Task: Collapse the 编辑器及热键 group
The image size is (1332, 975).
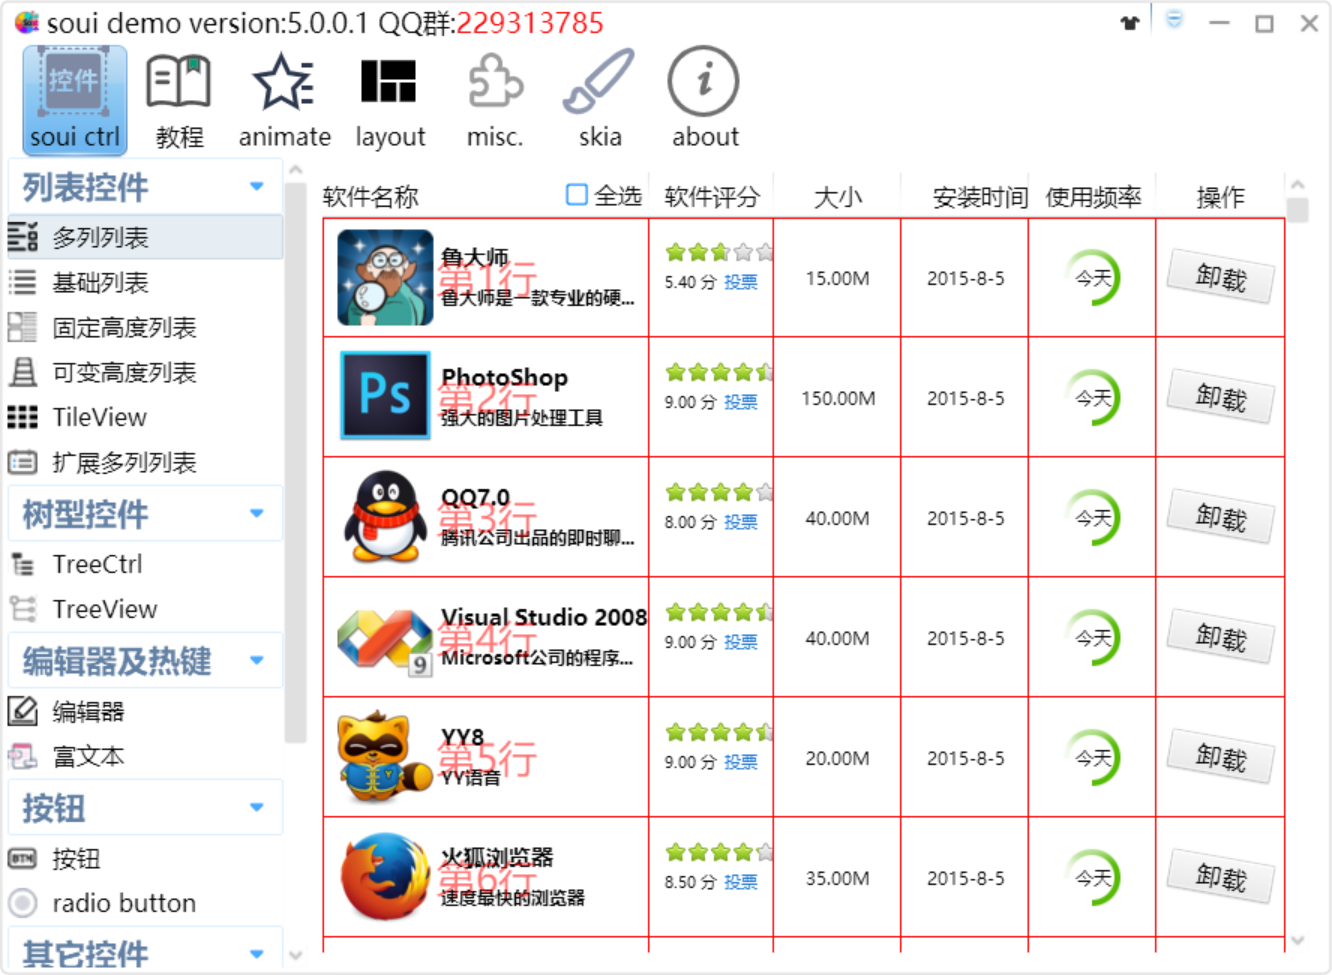Action: pyautogui.click(x=145, y=660)
